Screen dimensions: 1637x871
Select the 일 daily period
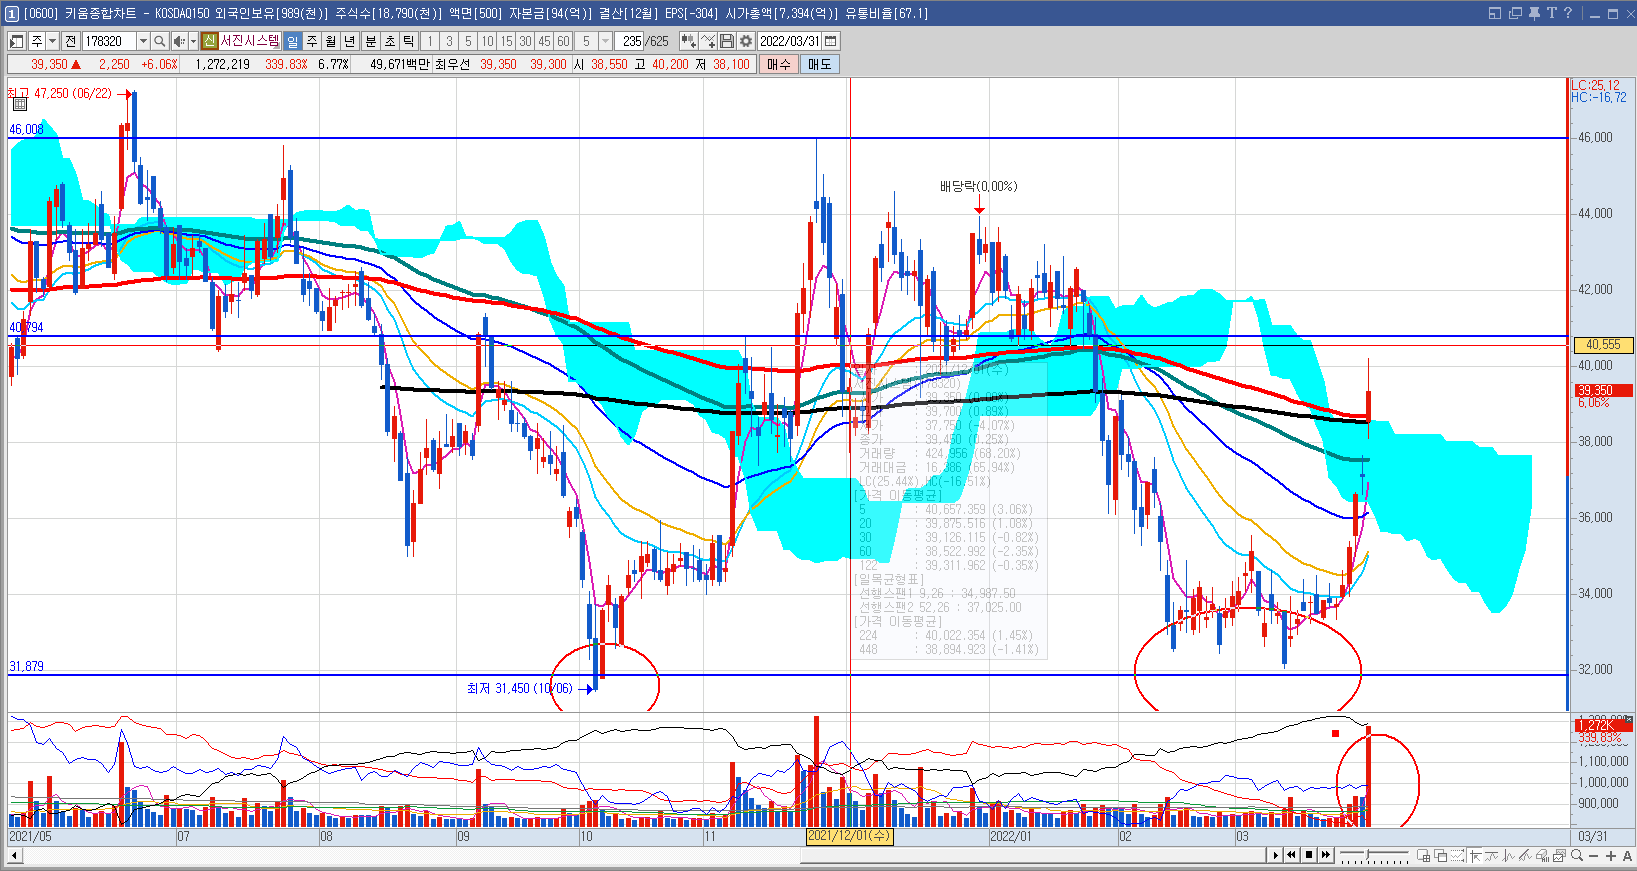[292, 41]
